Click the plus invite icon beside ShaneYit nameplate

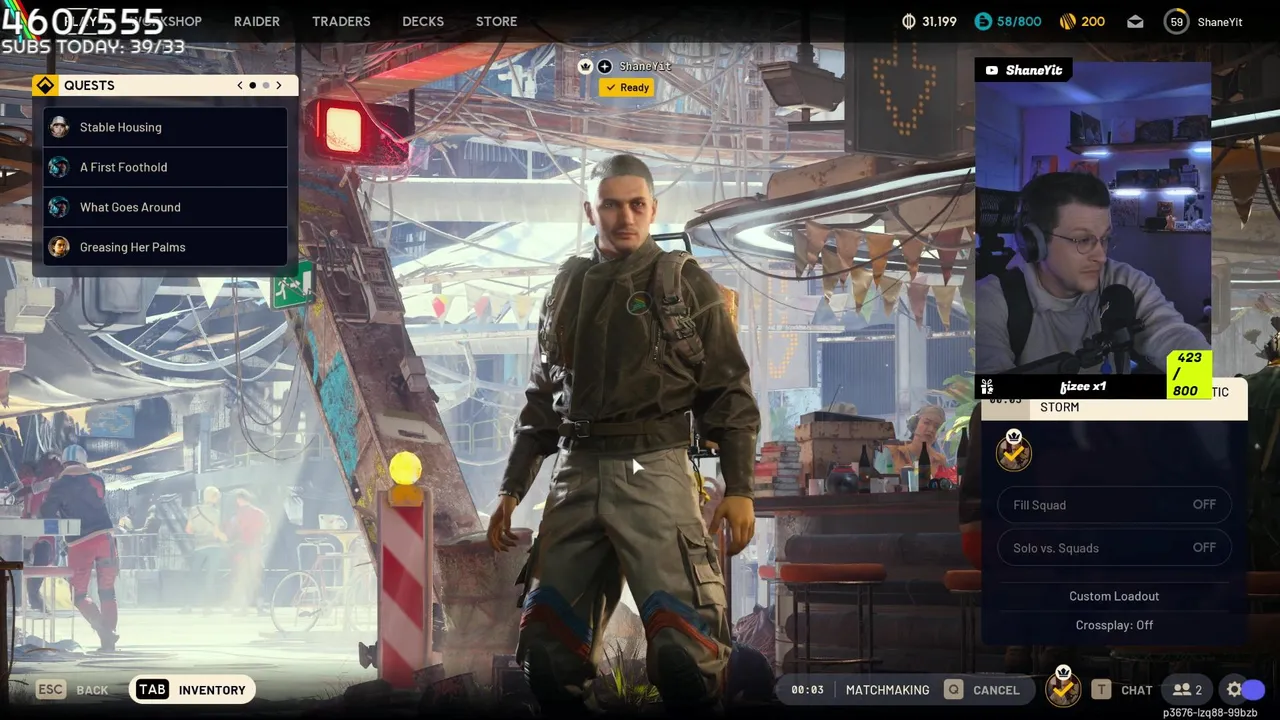tap(604, 66)
